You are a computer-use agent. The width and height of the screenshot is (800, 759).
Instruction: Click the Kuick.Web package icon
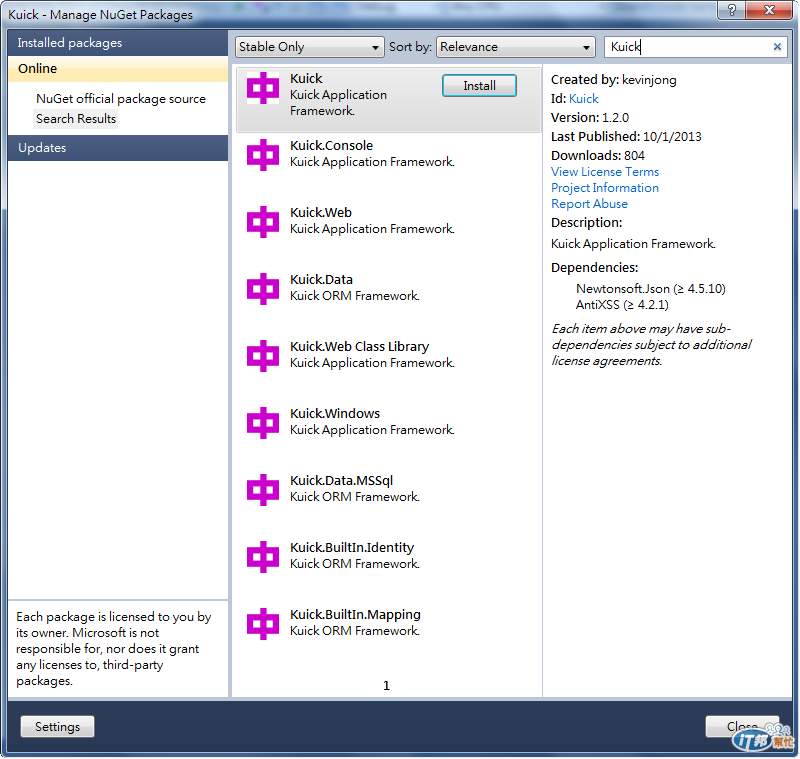click(263, 222)
